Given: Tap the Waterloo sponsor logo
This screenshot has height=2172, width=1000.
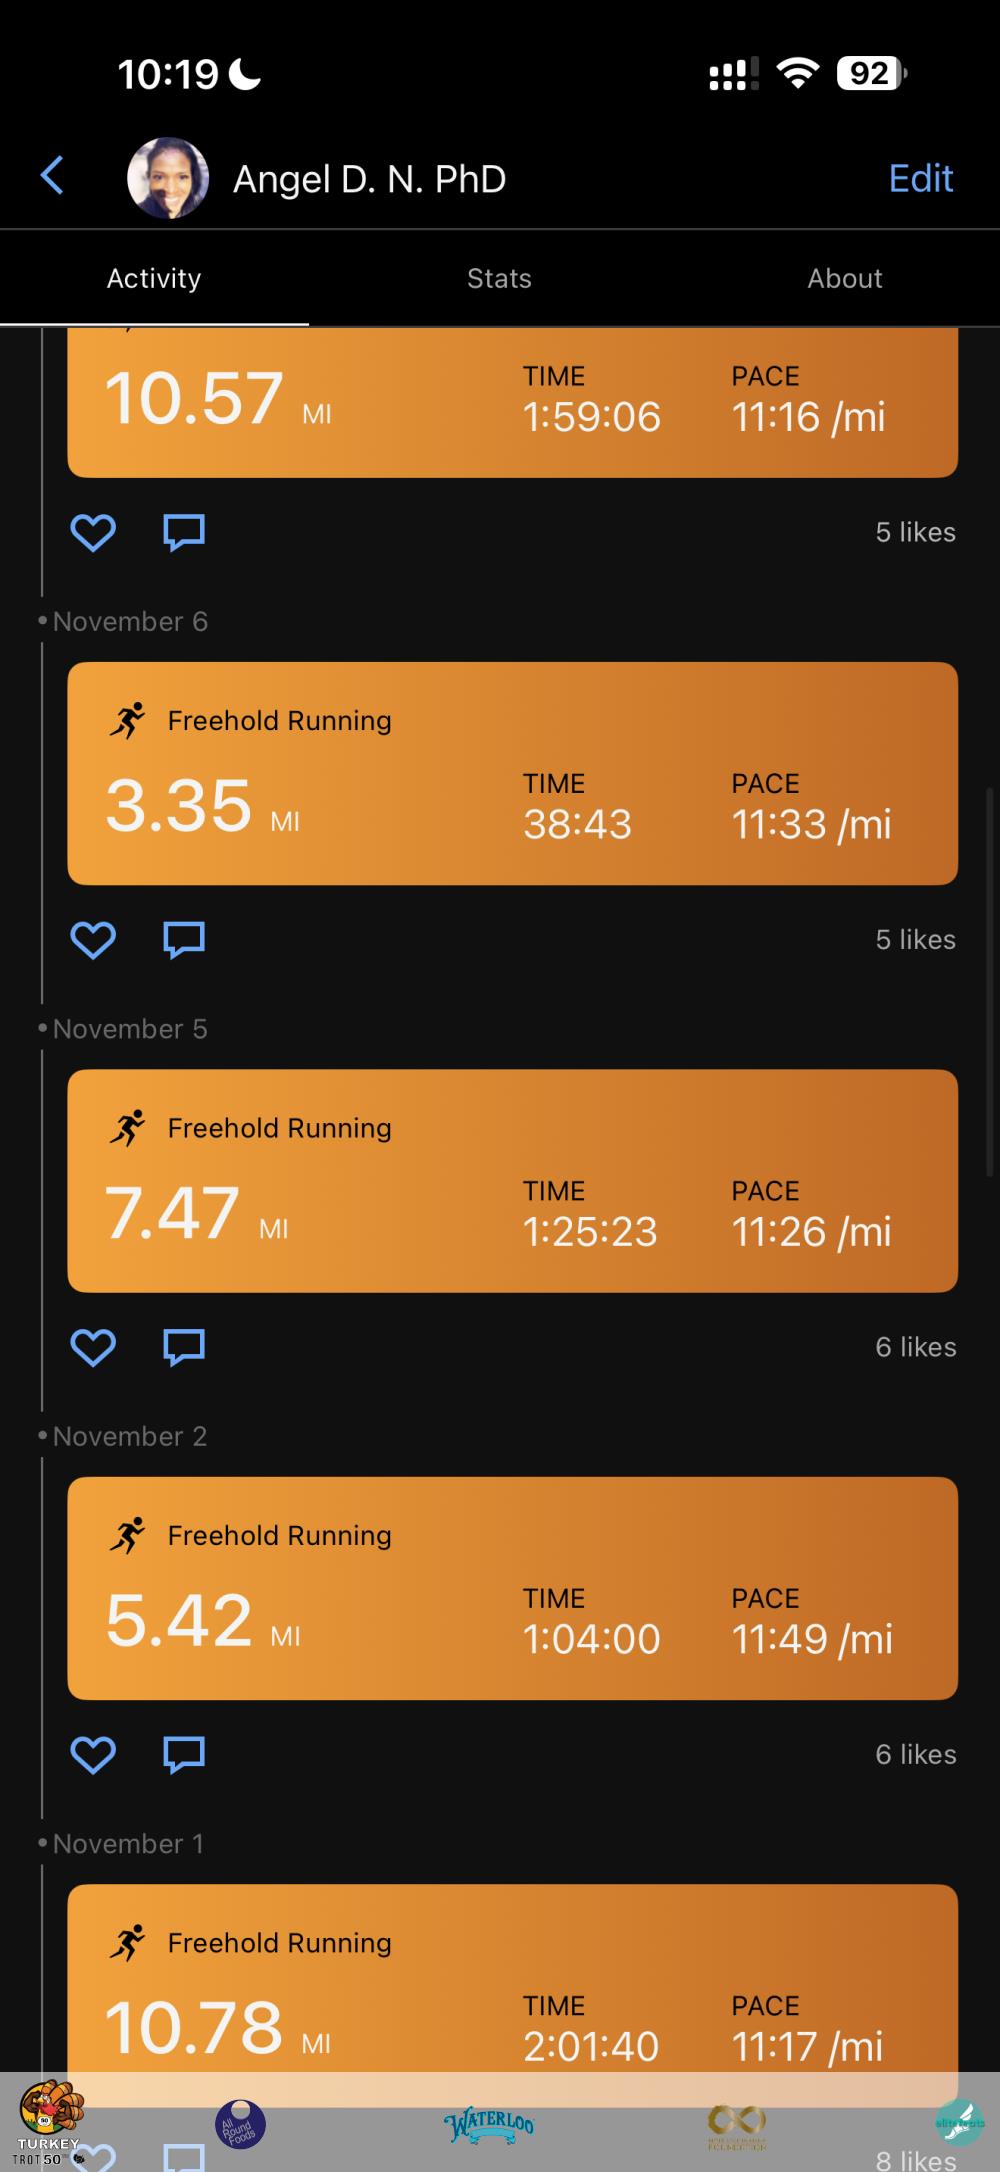Looking at the screenshot, I should coord(489,2122).
